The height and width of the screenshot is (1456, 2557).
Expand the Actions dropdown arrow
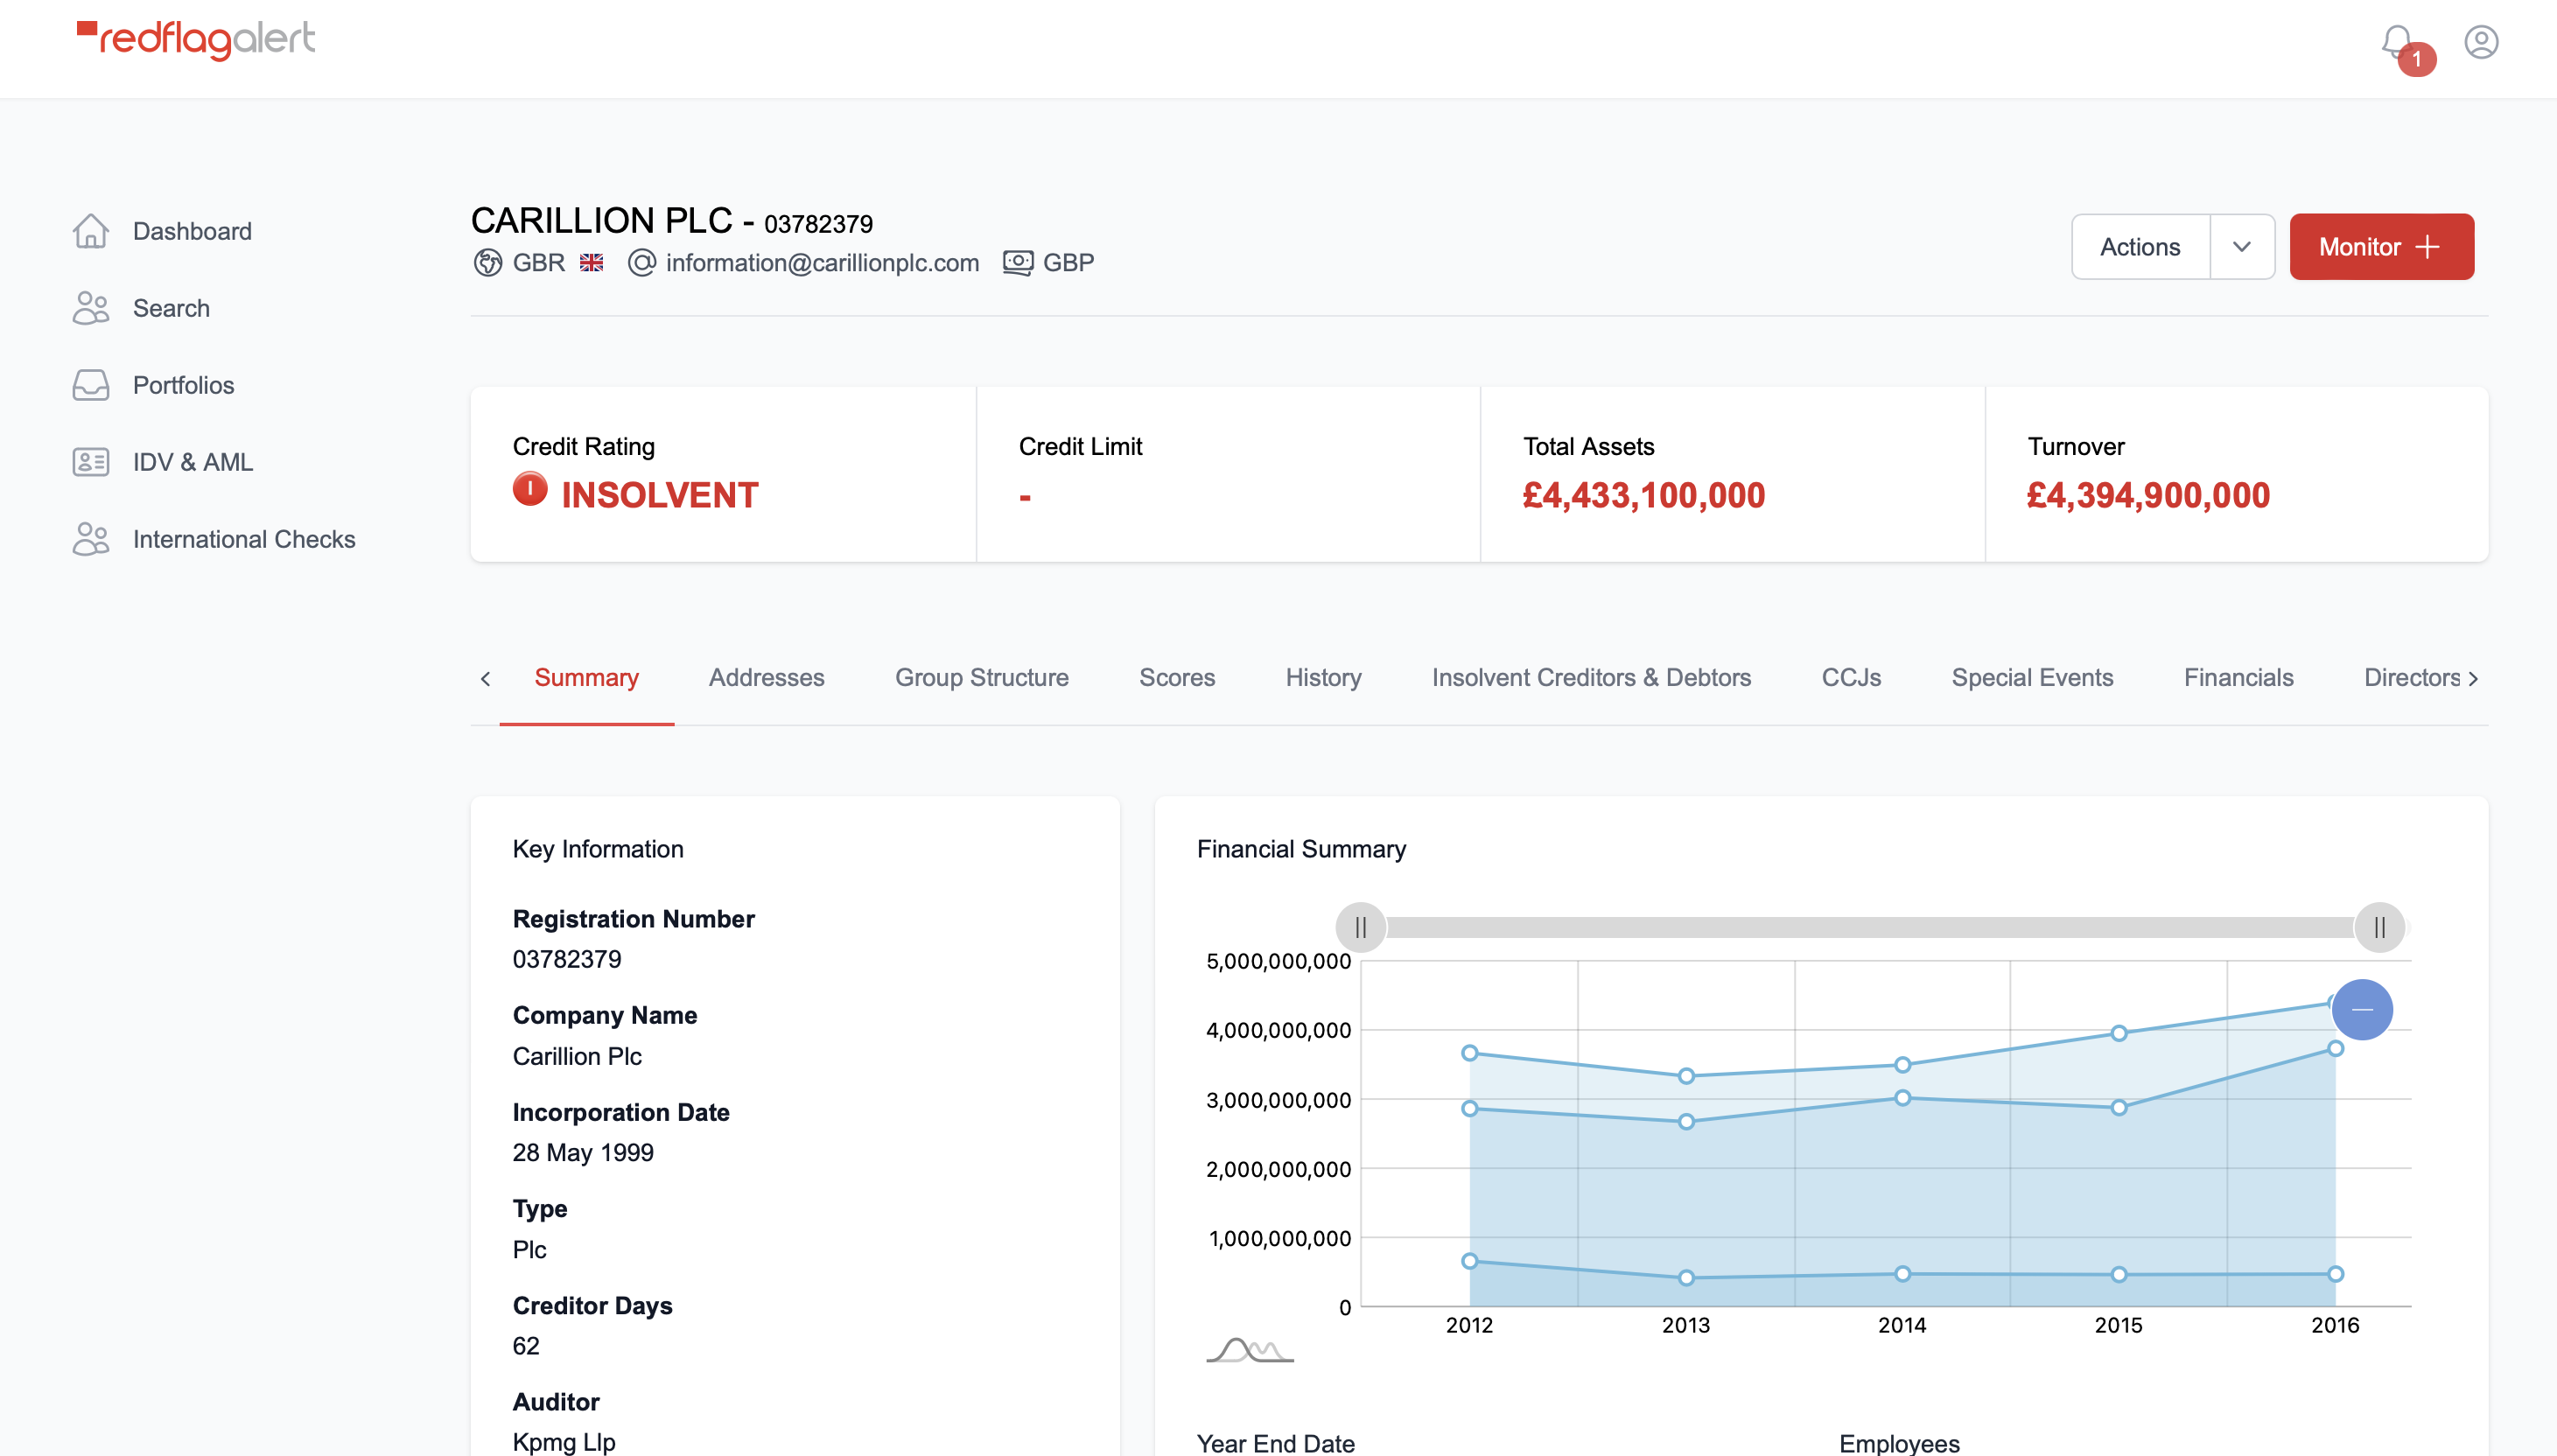(2241, 247)
